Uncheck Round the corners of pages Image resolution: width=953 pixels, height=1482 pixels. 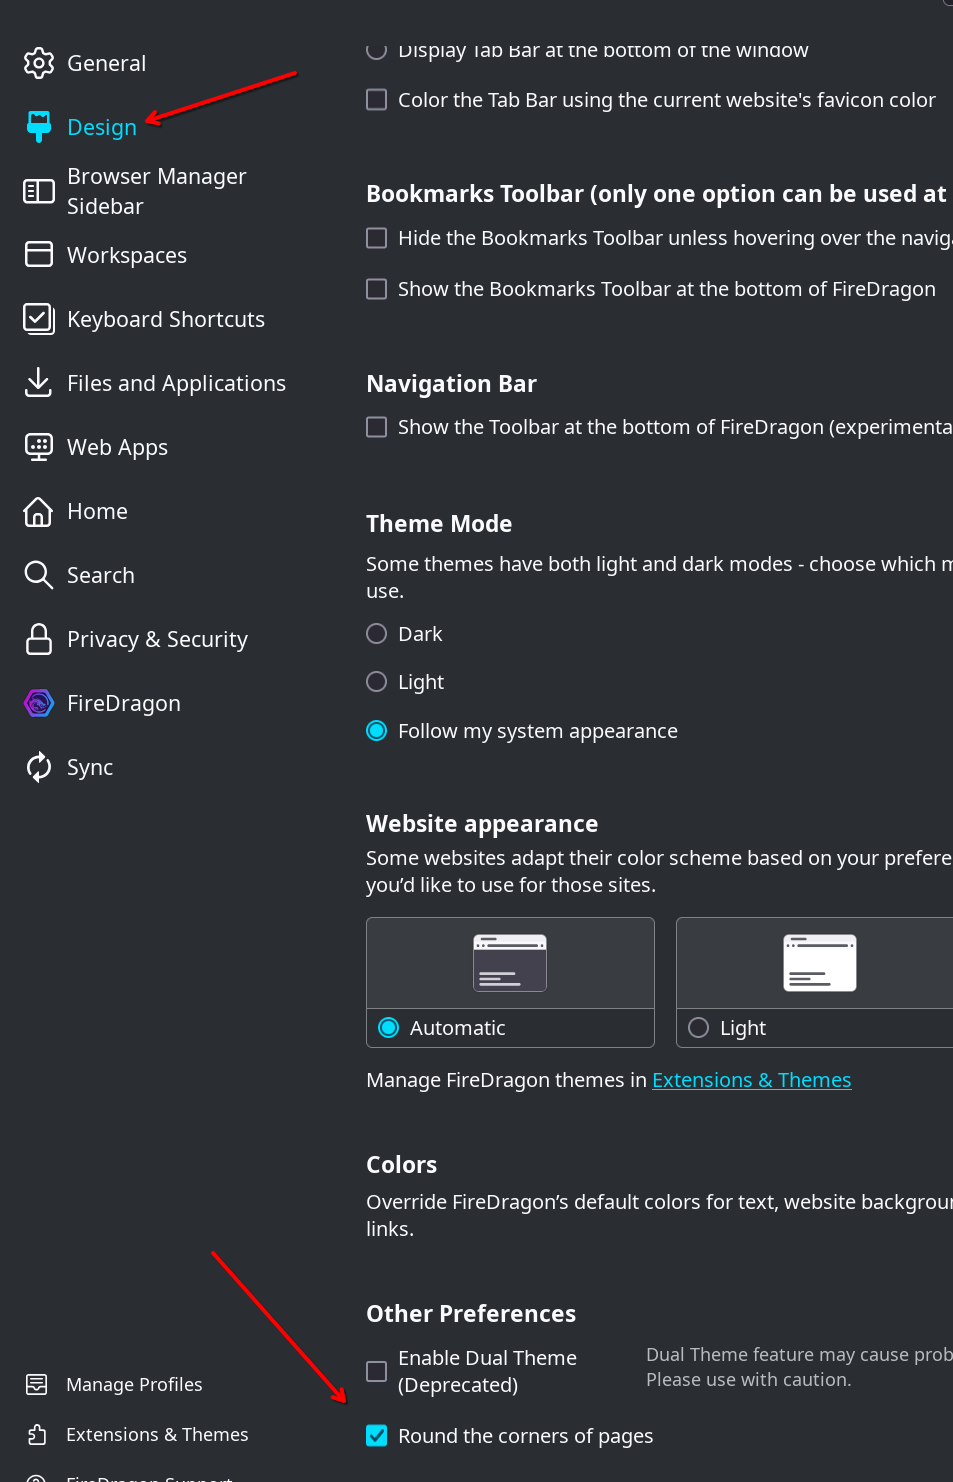(x=377, y=1436)
